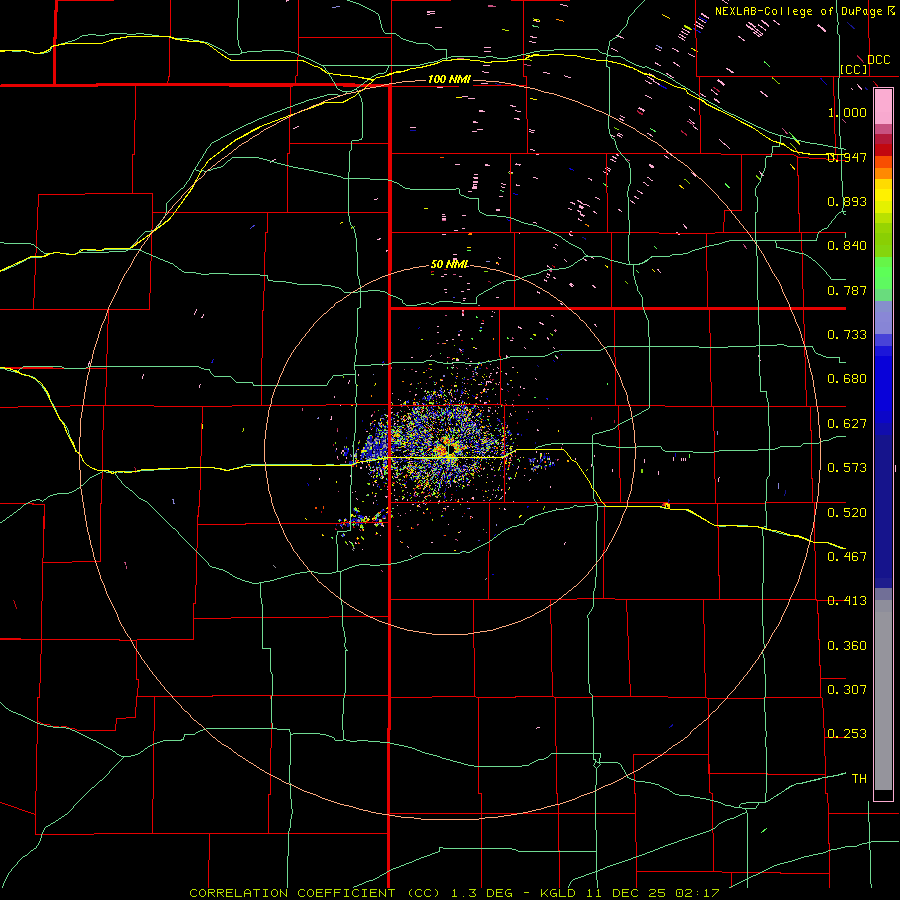Select the 0.840 scale value
Image resolution: width=900 pixels, height=900 pixels.
(847, 246)
